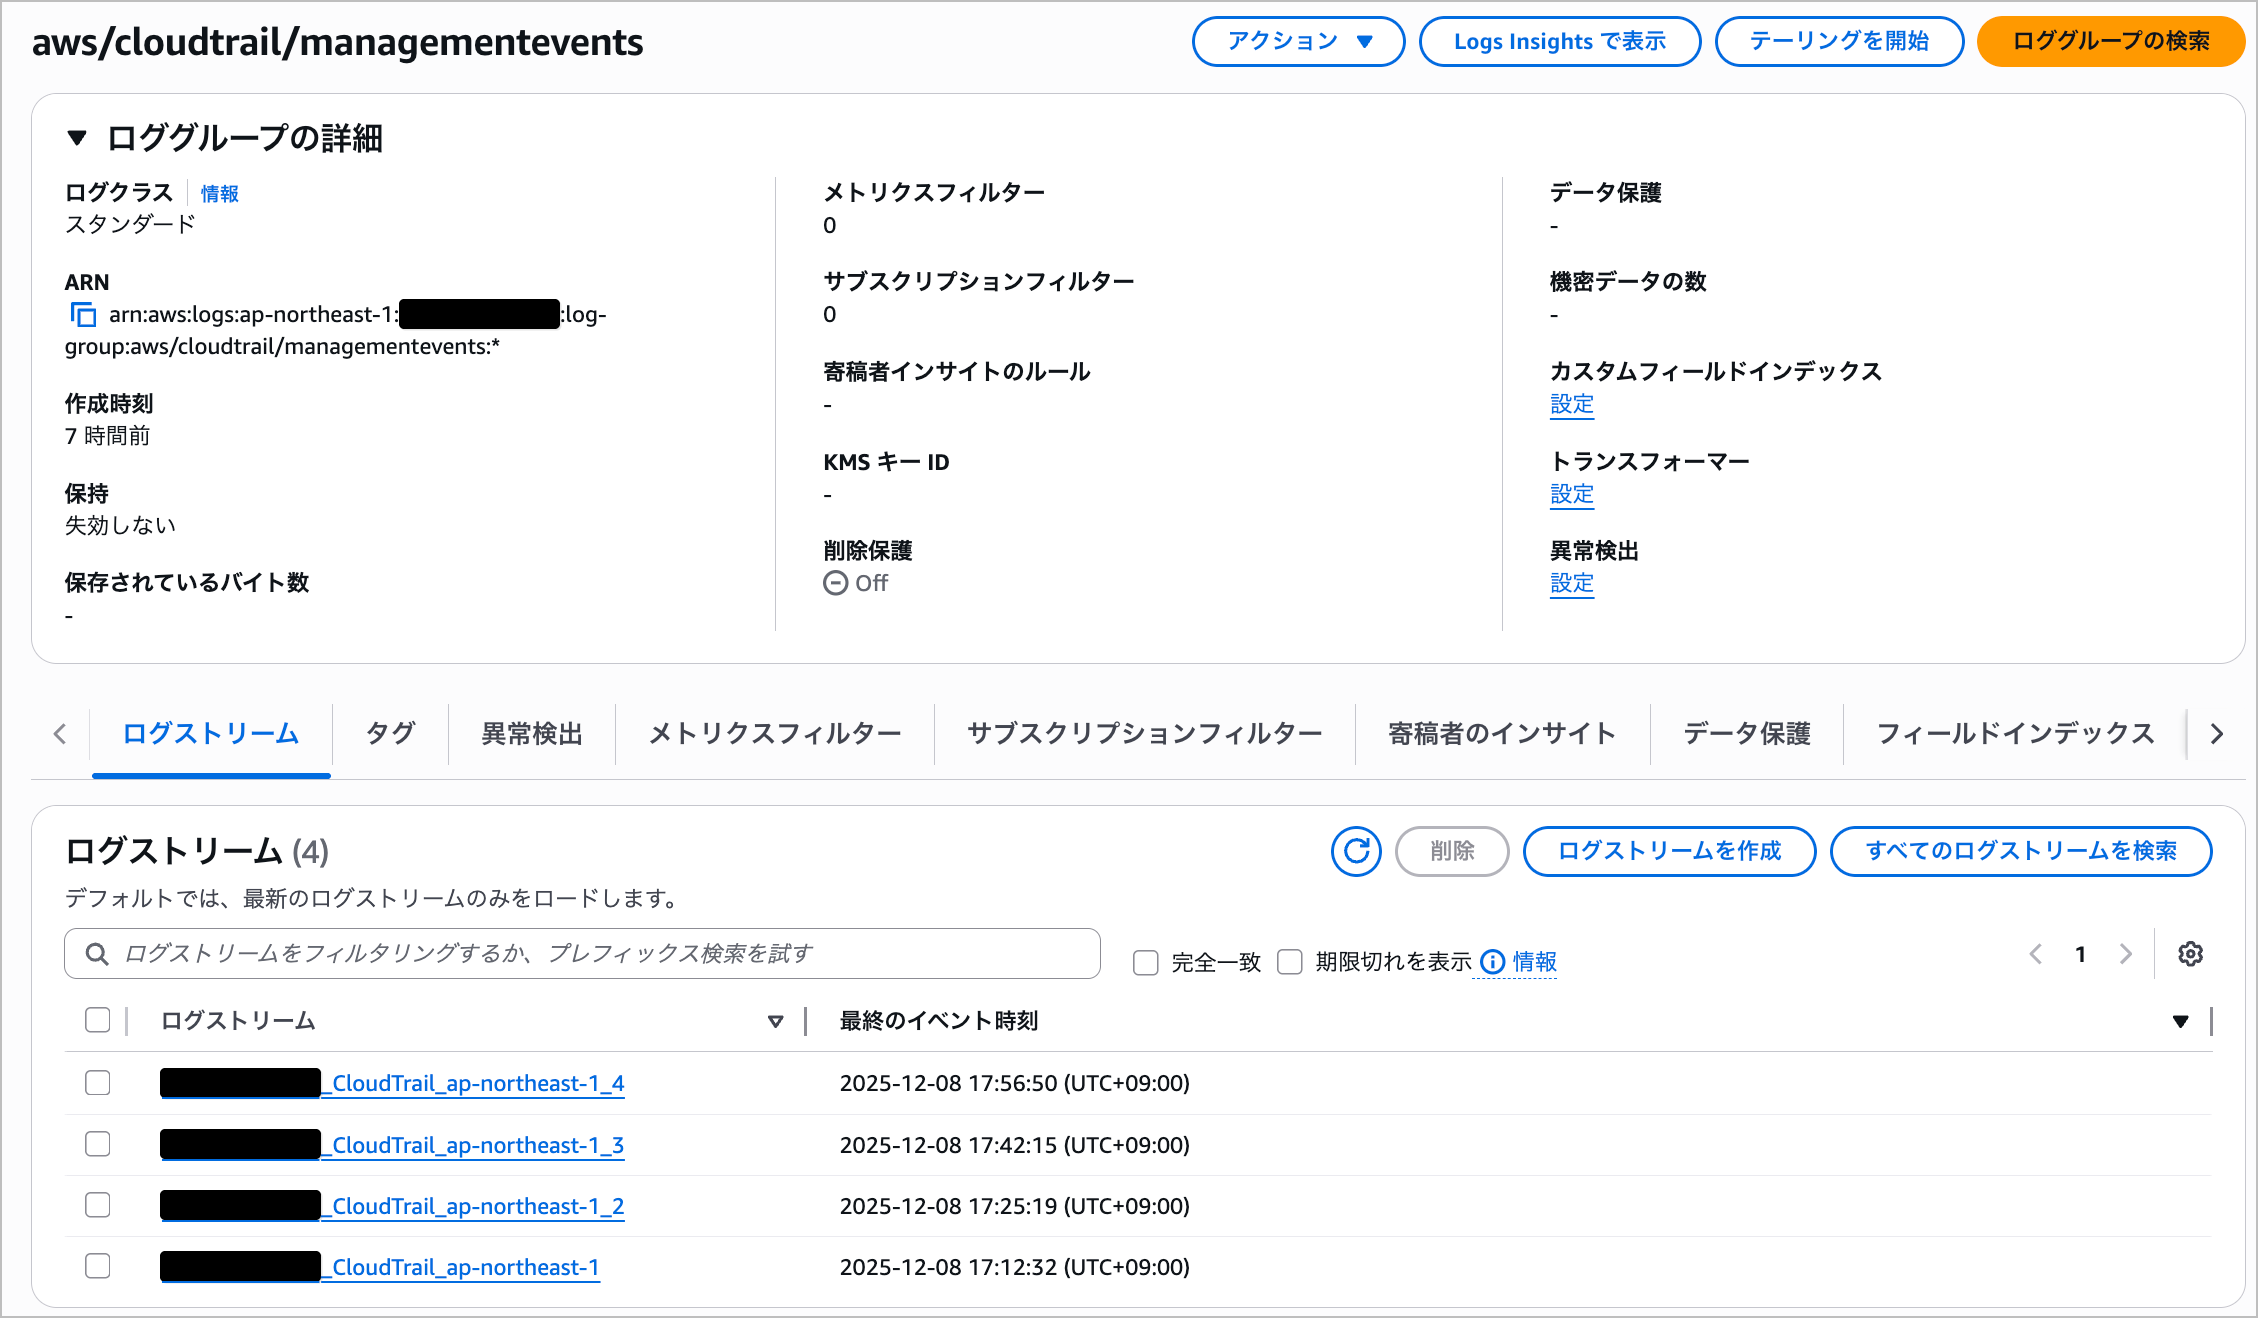Screen dimensions: 2258x1318
Task: Open table preferences gear icon
Action: point(2190,954)
